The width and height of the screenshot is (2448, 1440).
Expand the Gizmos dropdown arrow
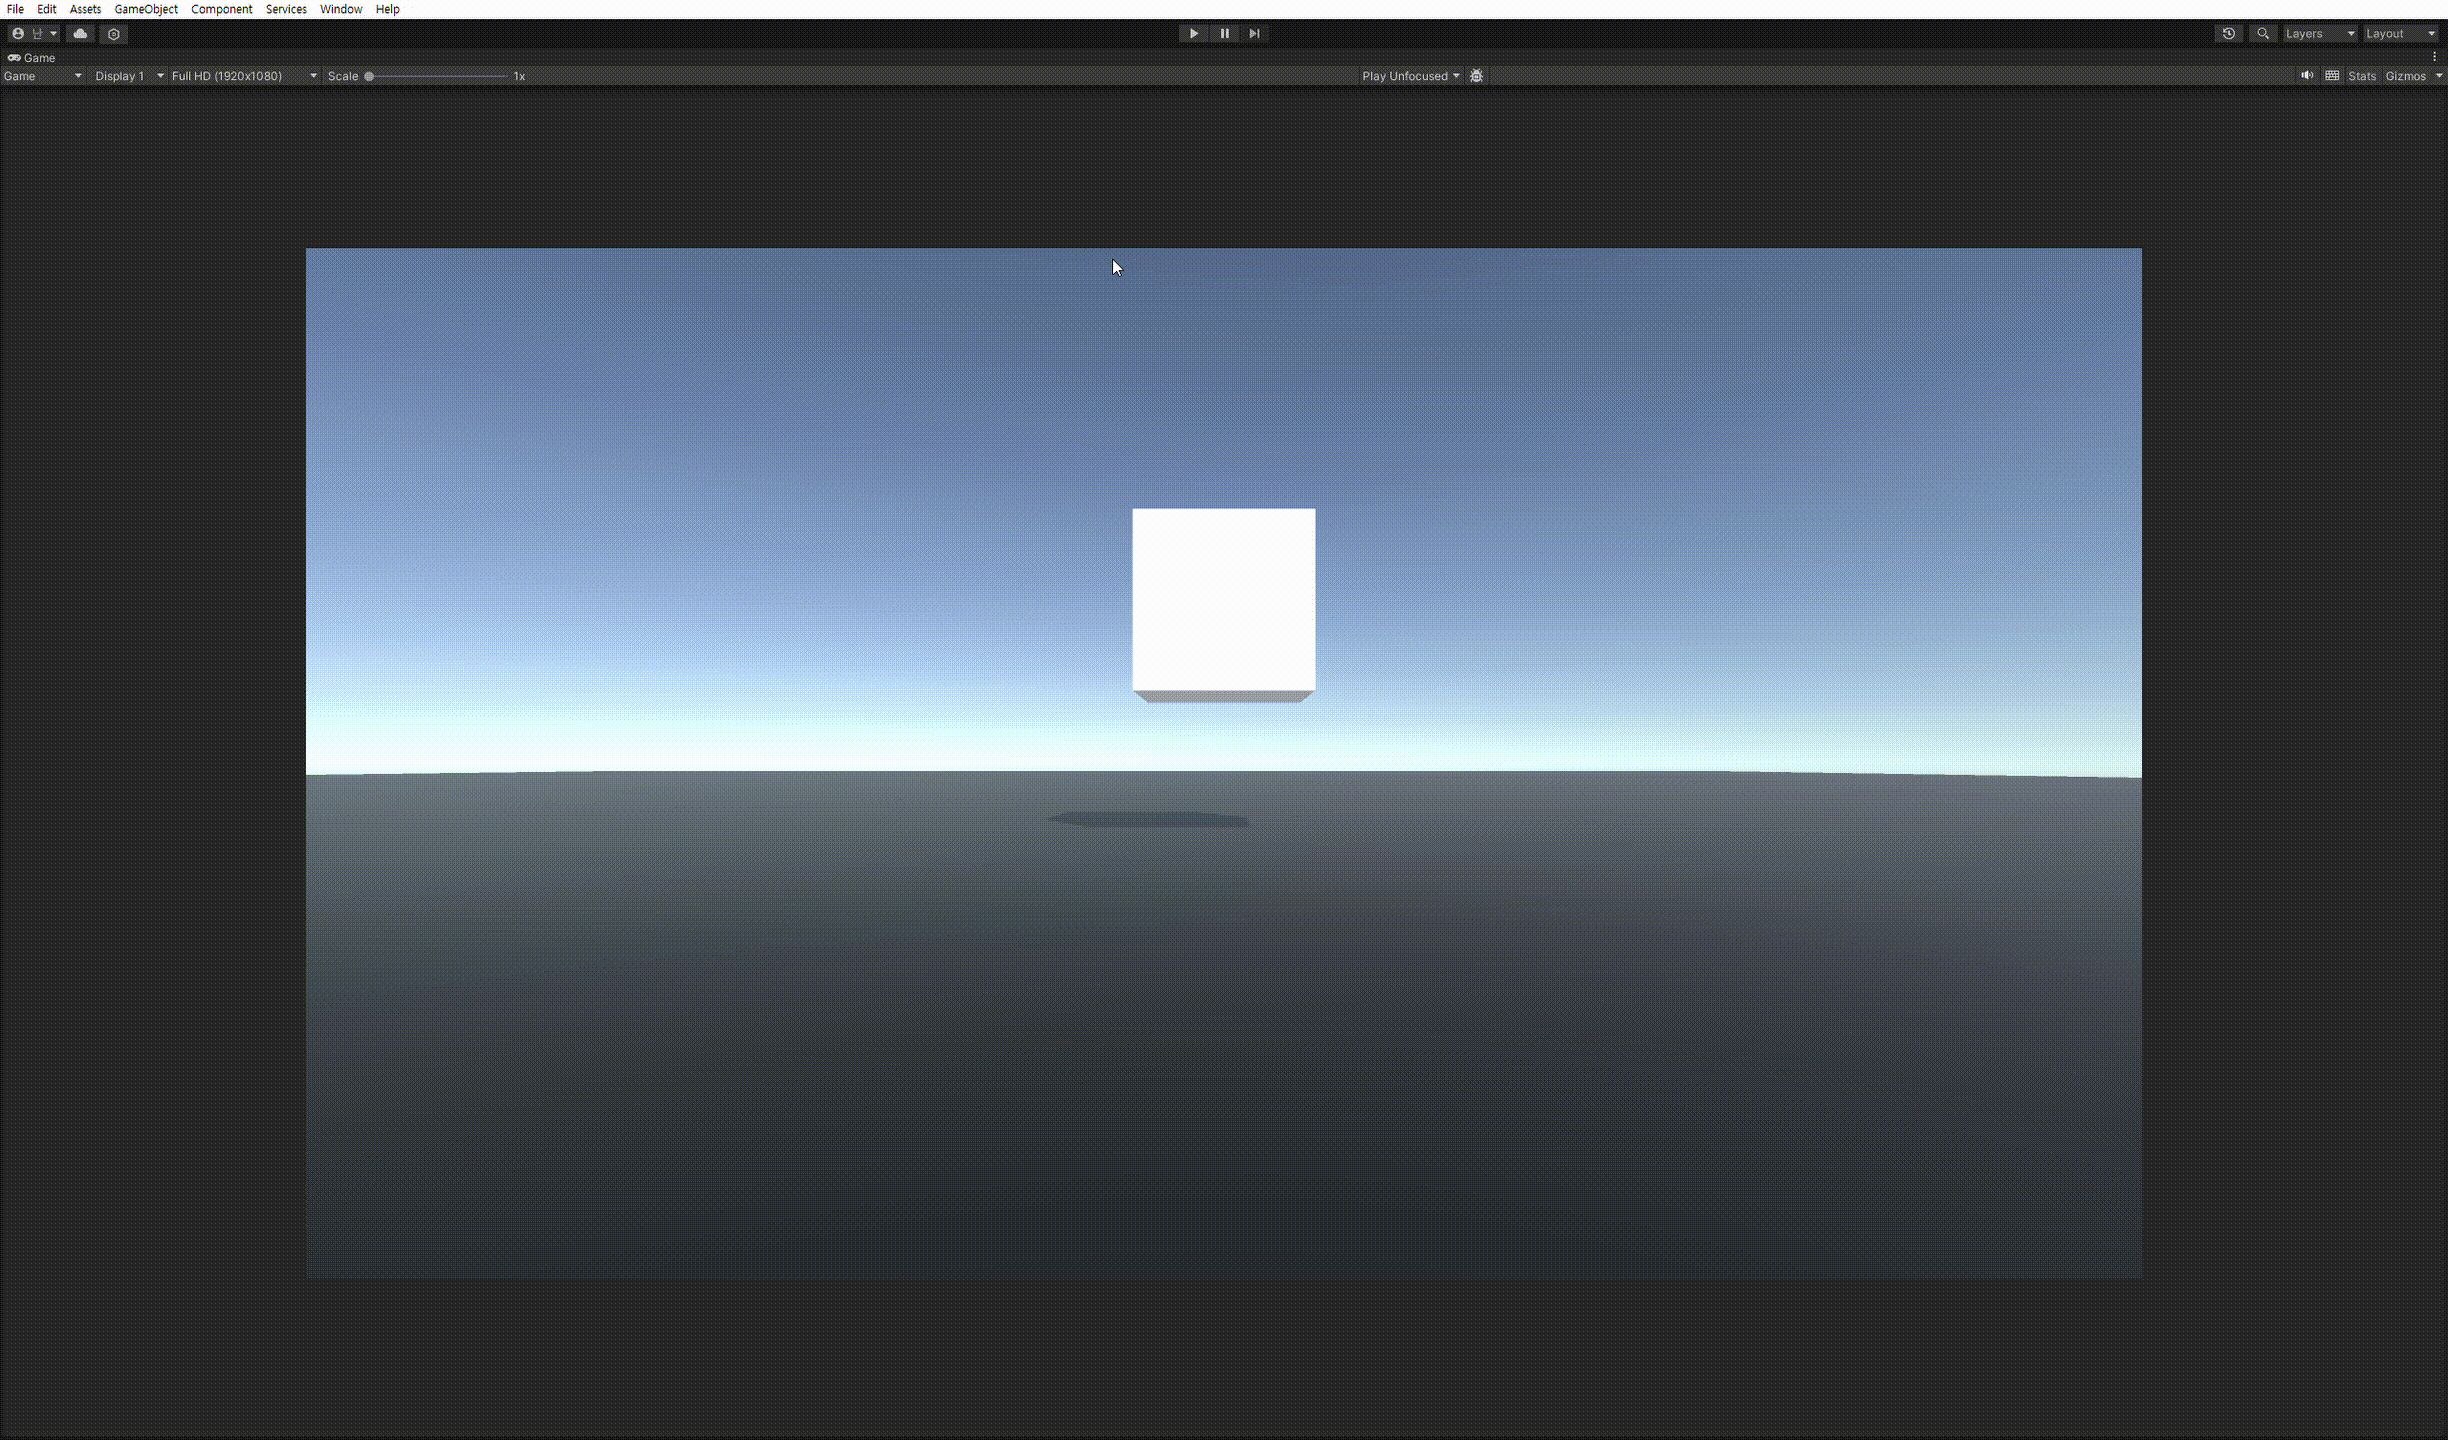click(2438, 76)
